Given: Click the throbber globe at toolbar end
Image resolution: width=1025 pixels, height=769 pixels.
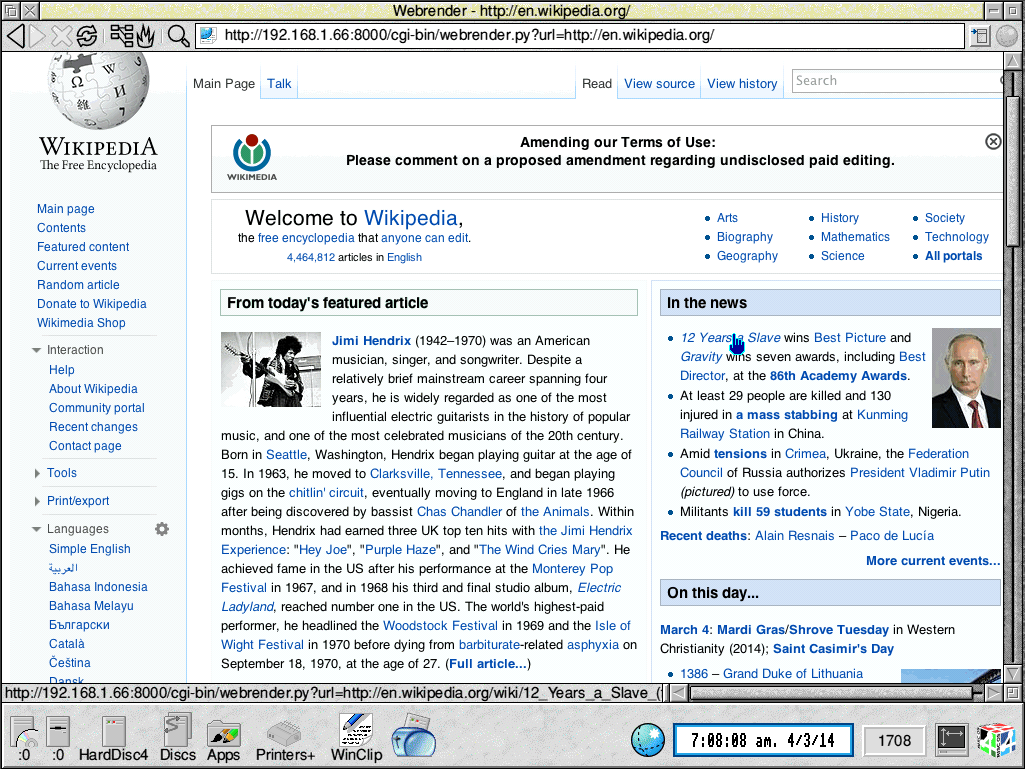Looking at the screenshot, I should pyautogui.click(x=1007, y=35).
